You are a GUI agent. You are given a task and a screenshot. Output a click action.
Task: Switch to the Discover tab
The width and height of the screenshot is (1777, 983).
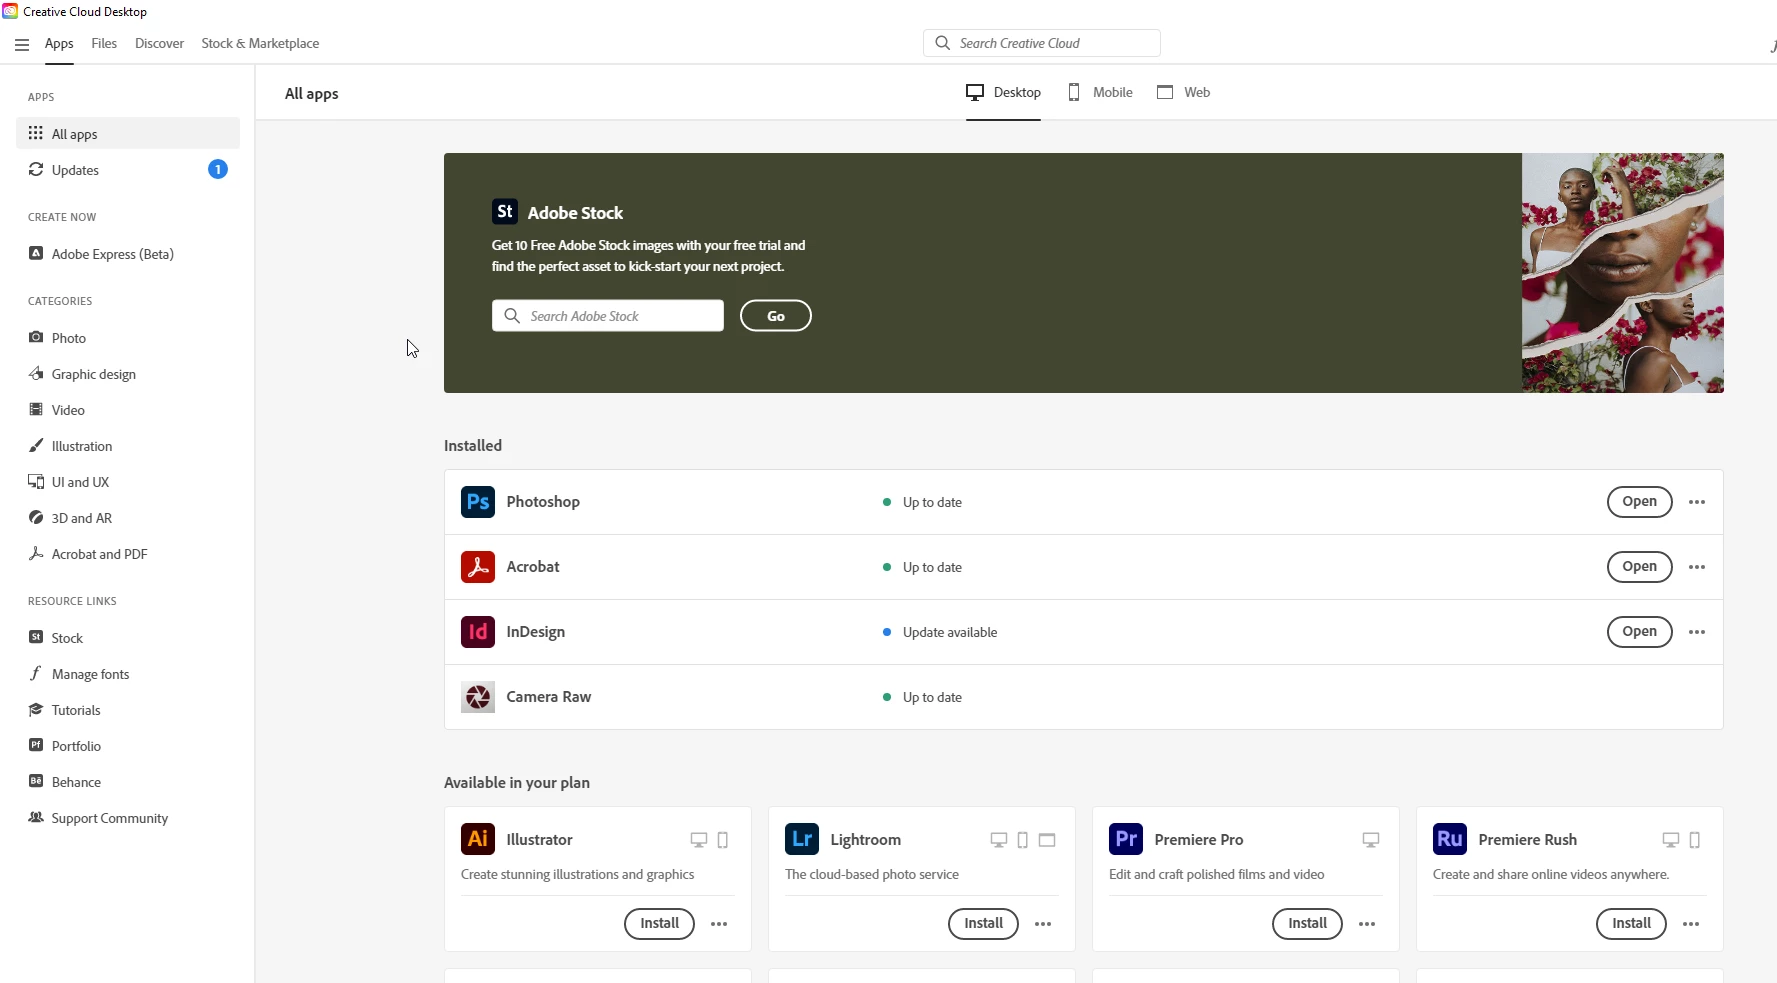click(x=160, y=44)
